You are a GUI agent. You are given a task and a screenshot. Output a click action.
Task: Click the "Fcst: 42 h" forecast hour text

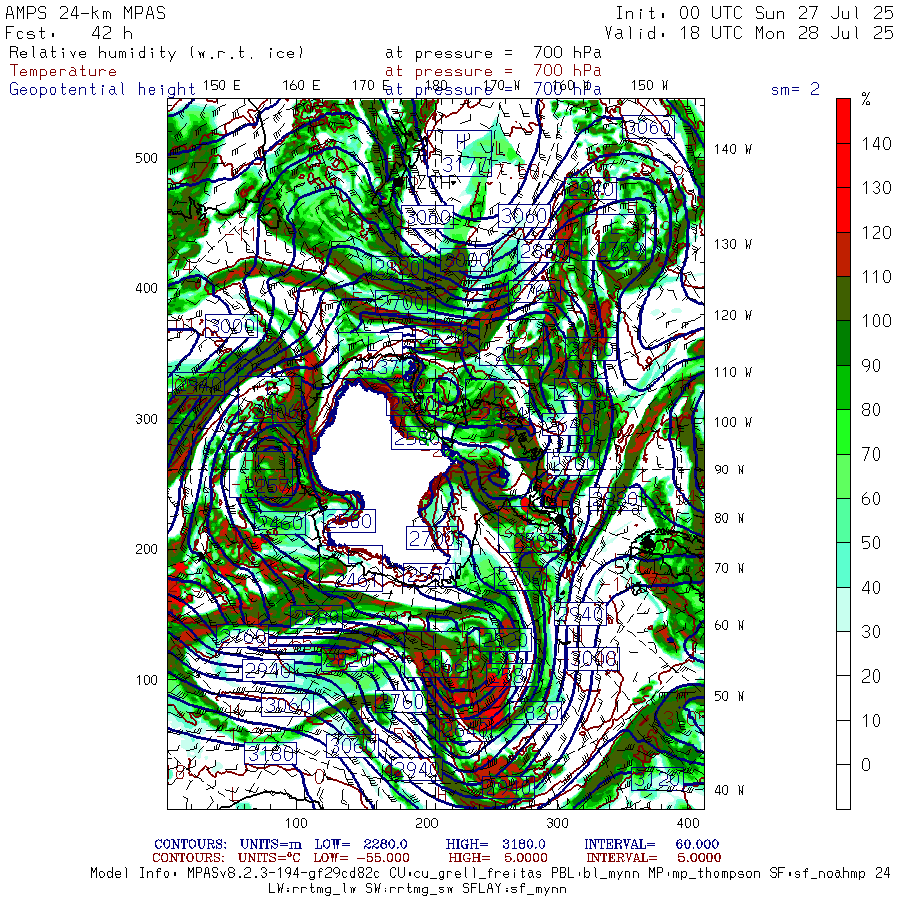point(69,33)
